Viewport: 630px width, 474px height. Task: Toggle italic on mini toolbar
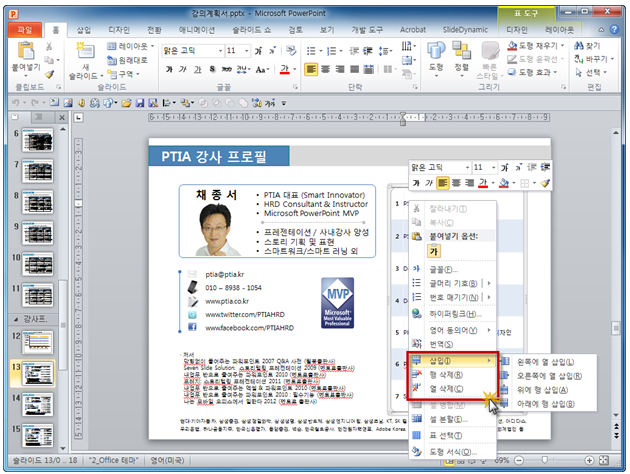point(429,183)
